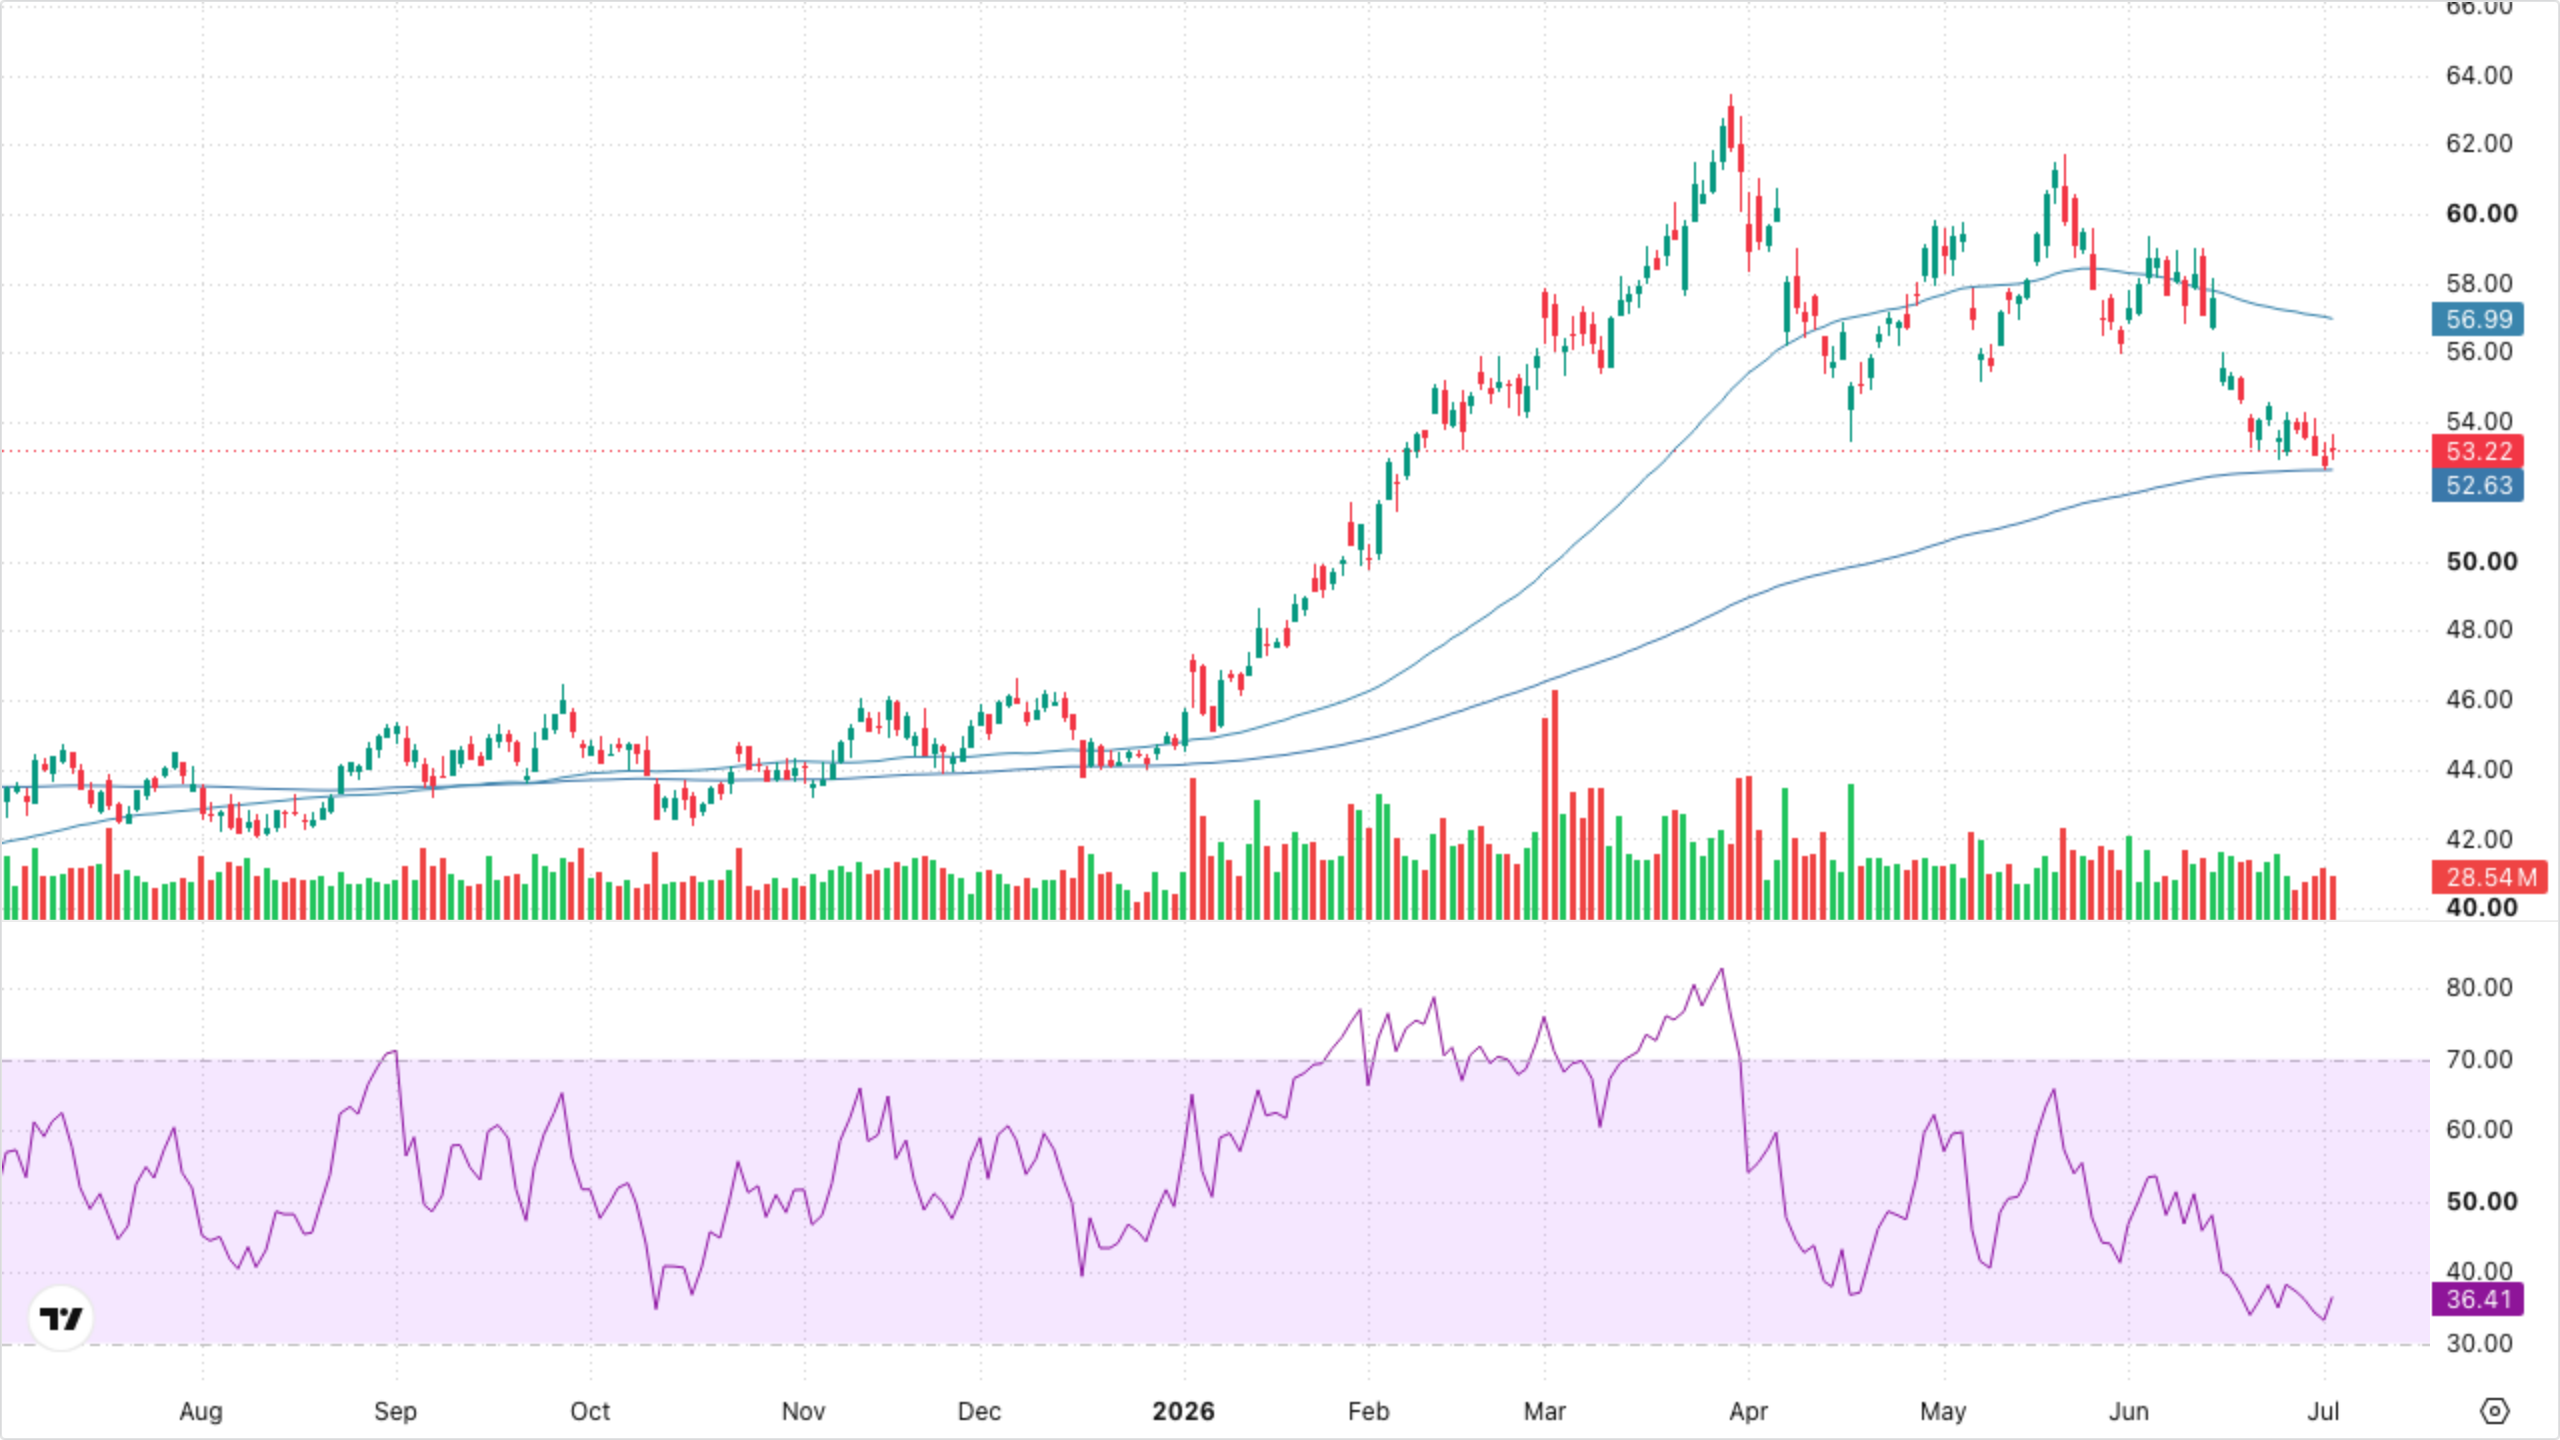The image size is (2560, 1440).
Task: Click the RSI peak near late March
Action: 1721,970
